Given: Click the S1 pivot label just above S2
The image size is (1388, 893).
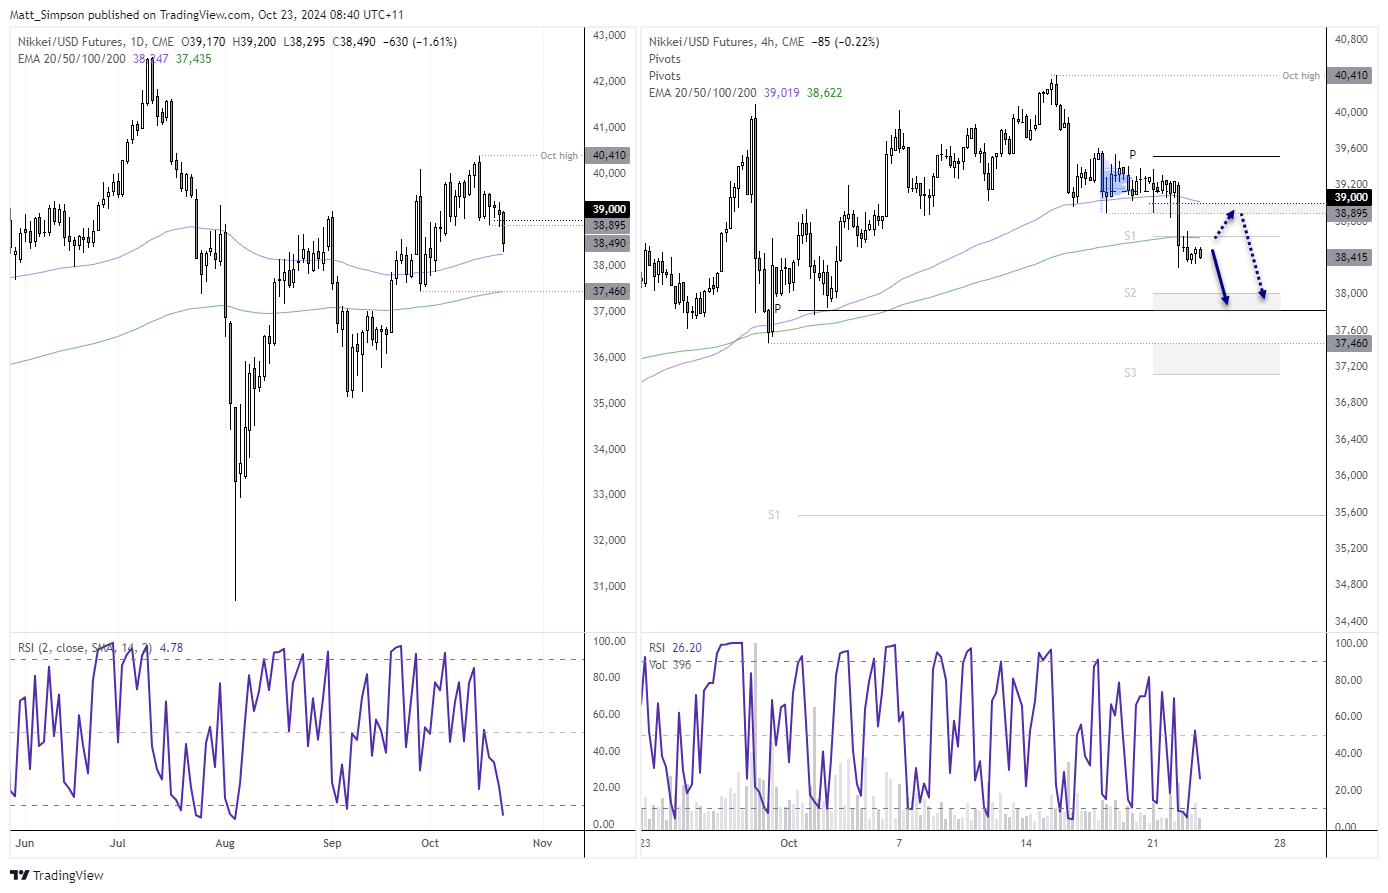Looking at the screenshot, I should click(x=1130, y=236).
